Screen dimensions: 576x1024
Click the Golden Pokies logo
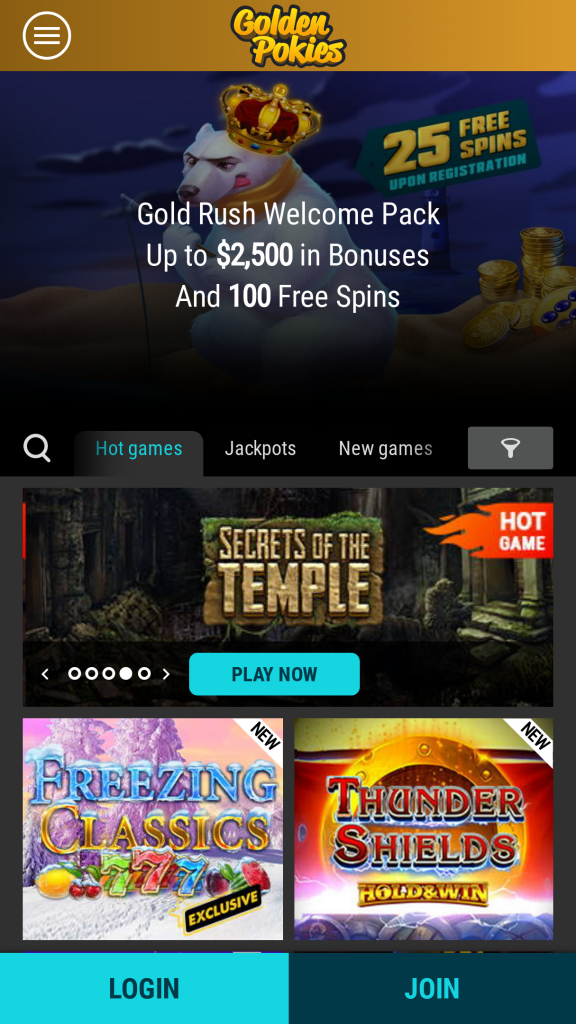(x=288, y=35)
